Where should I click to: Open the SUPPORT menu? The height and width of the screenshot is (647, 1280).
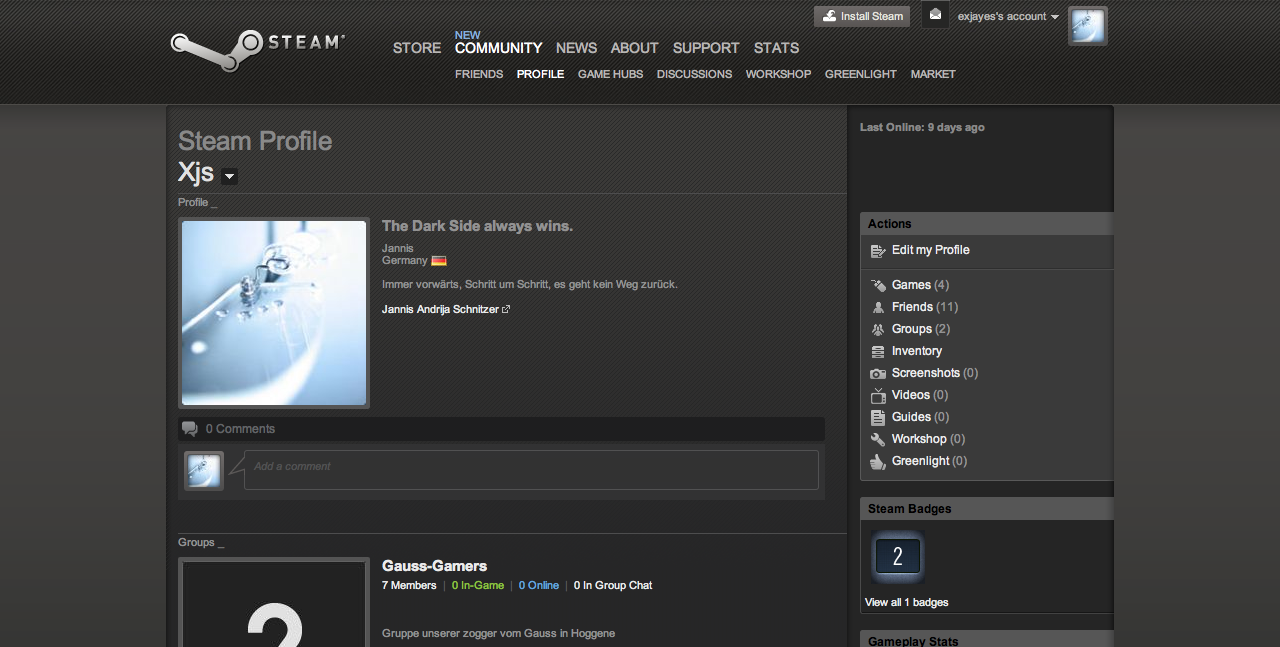(706, 48)
